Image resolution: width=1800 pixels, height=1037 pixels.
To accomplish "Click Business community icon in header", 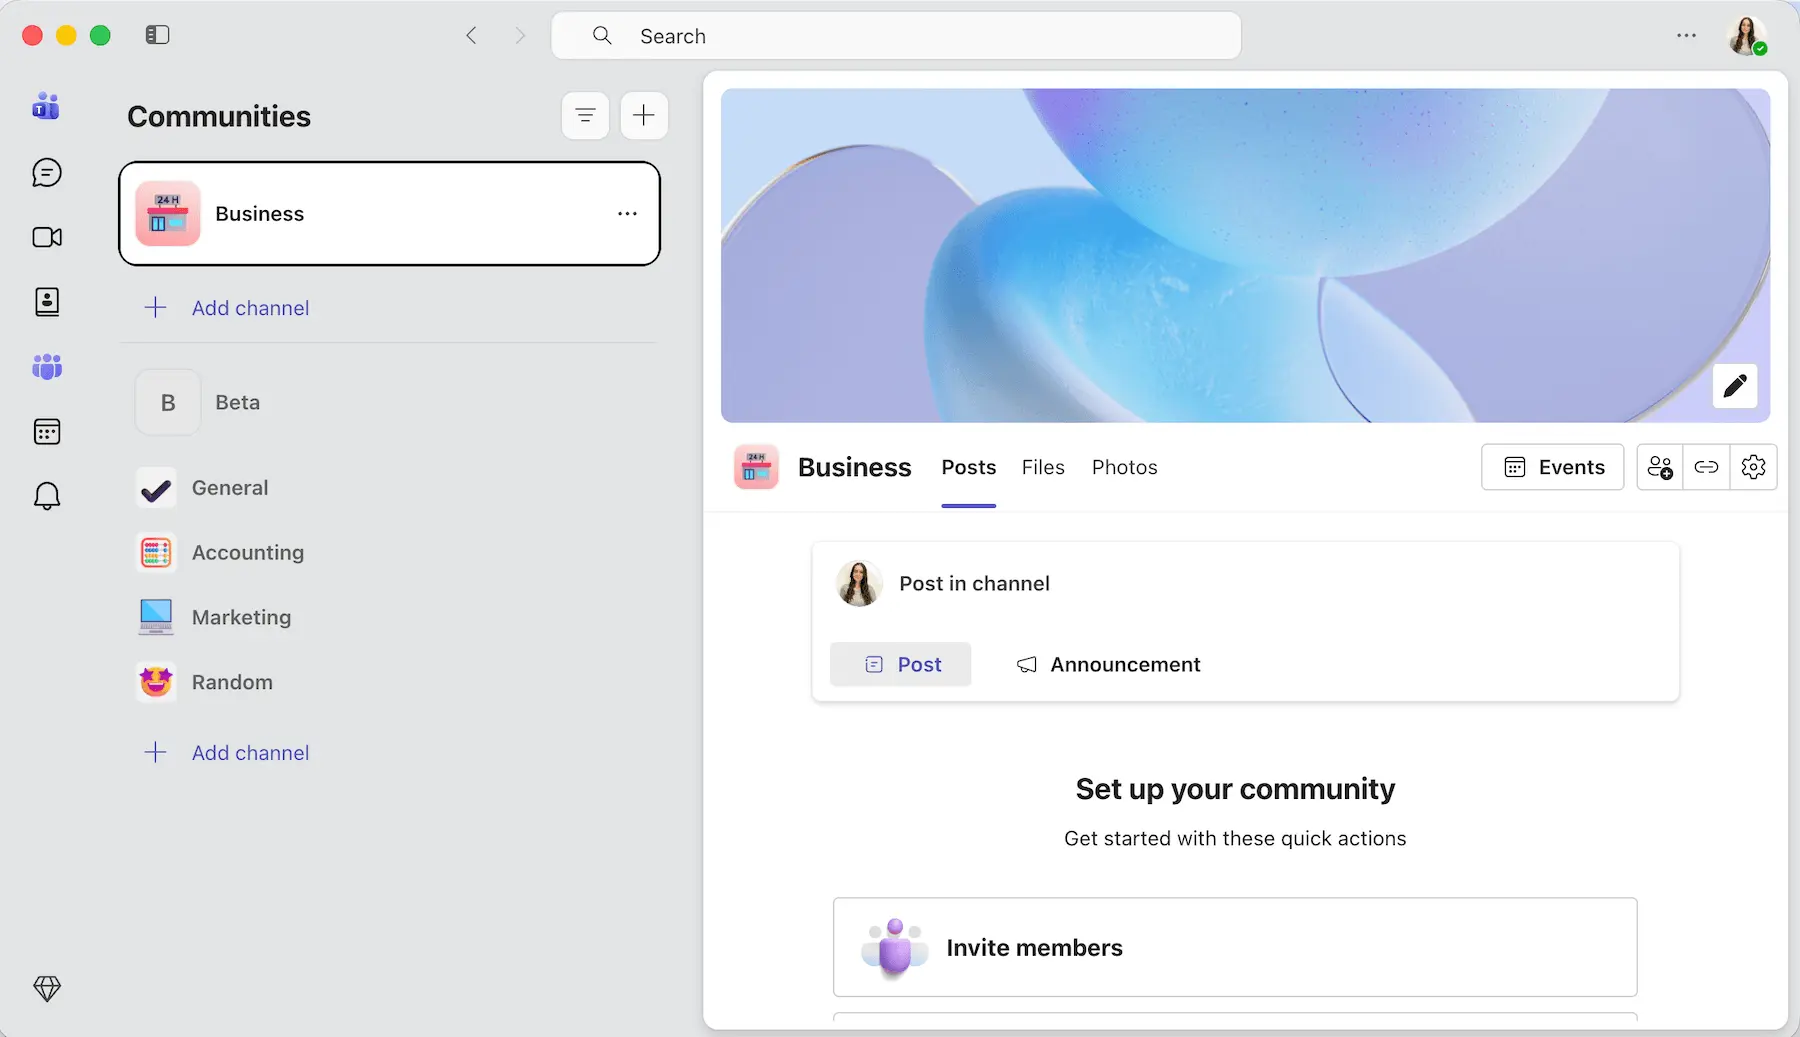I will pos(756,467).
